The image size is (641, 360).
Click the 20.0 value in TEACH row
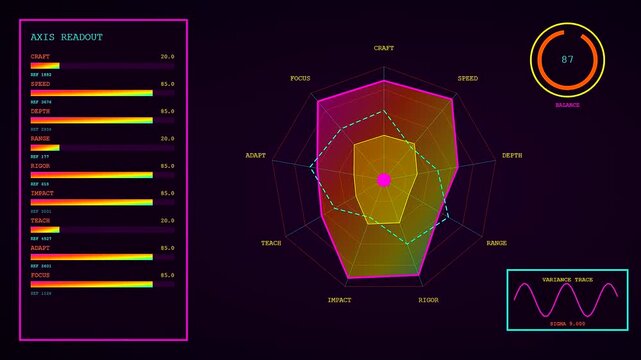(167, 221)
